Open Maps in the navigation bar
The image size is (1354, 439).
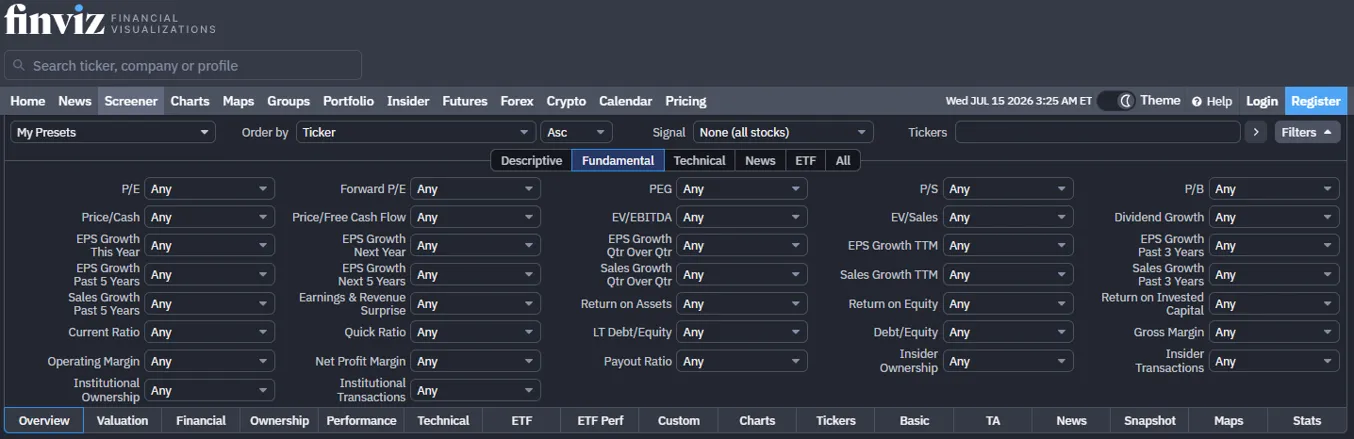[238, 101]
